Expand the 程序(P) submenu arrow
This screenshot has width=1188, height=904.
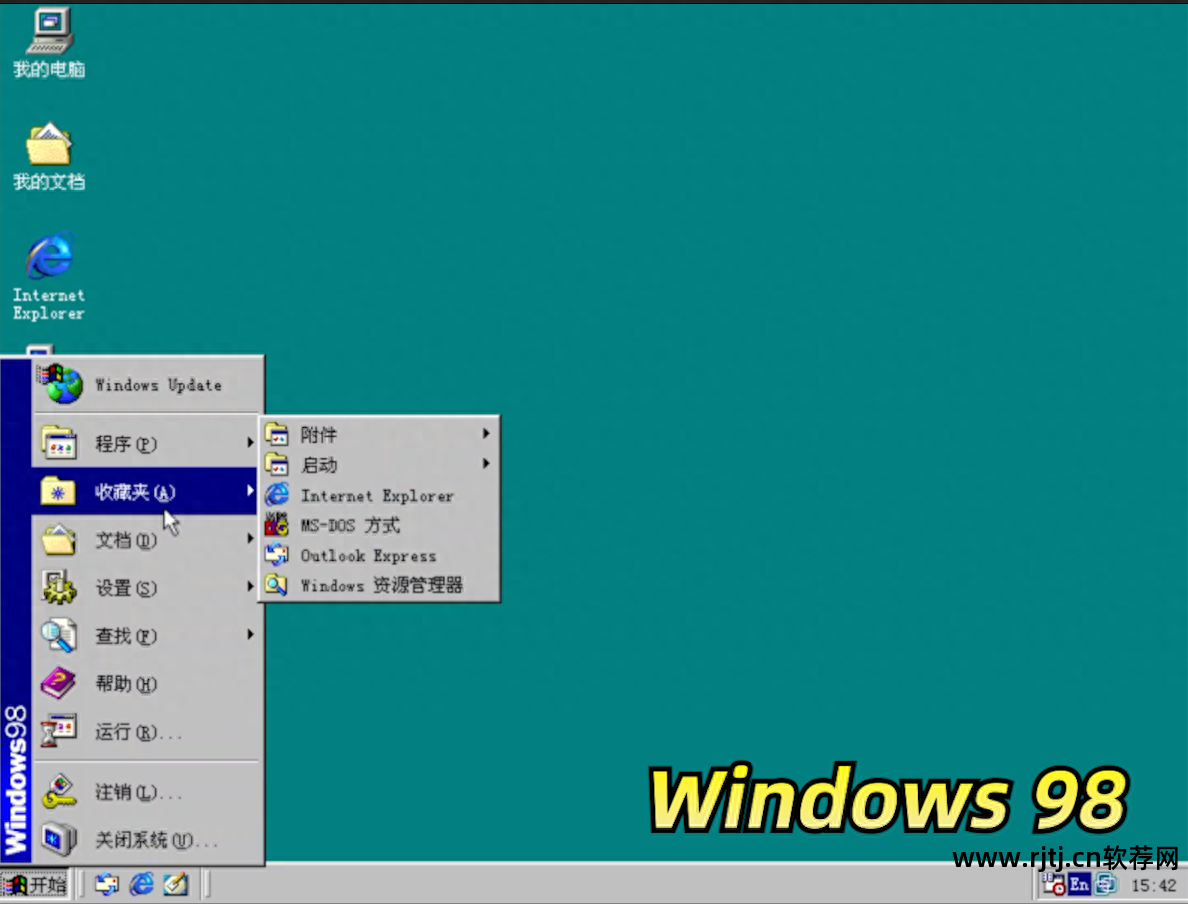[x=250, y=443]
